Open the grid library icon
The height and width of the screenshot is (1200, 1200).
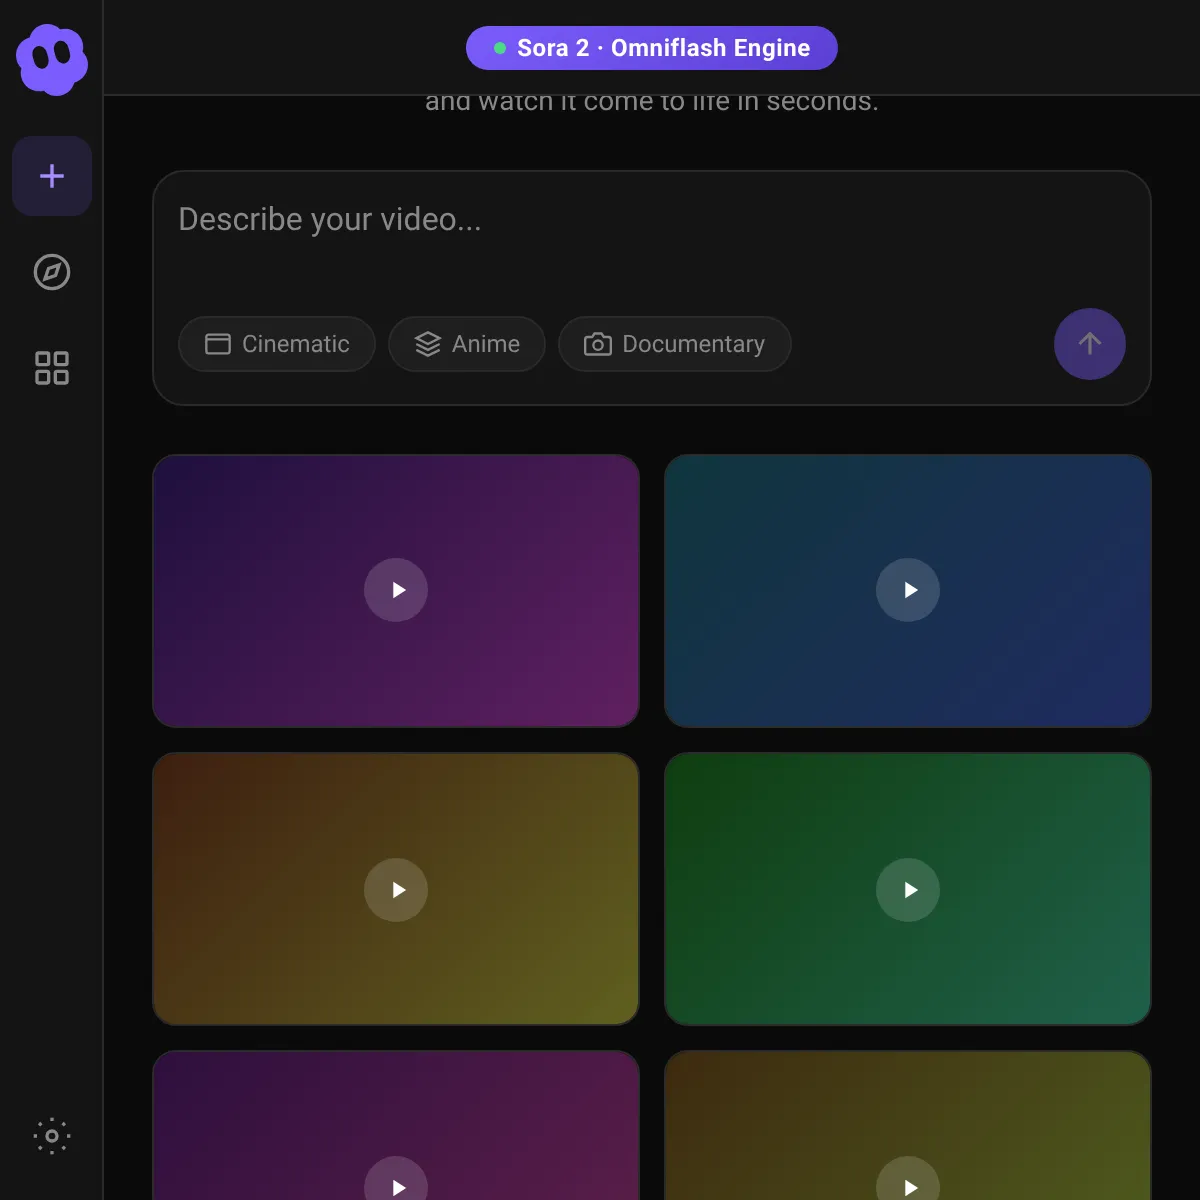(52, 368)
